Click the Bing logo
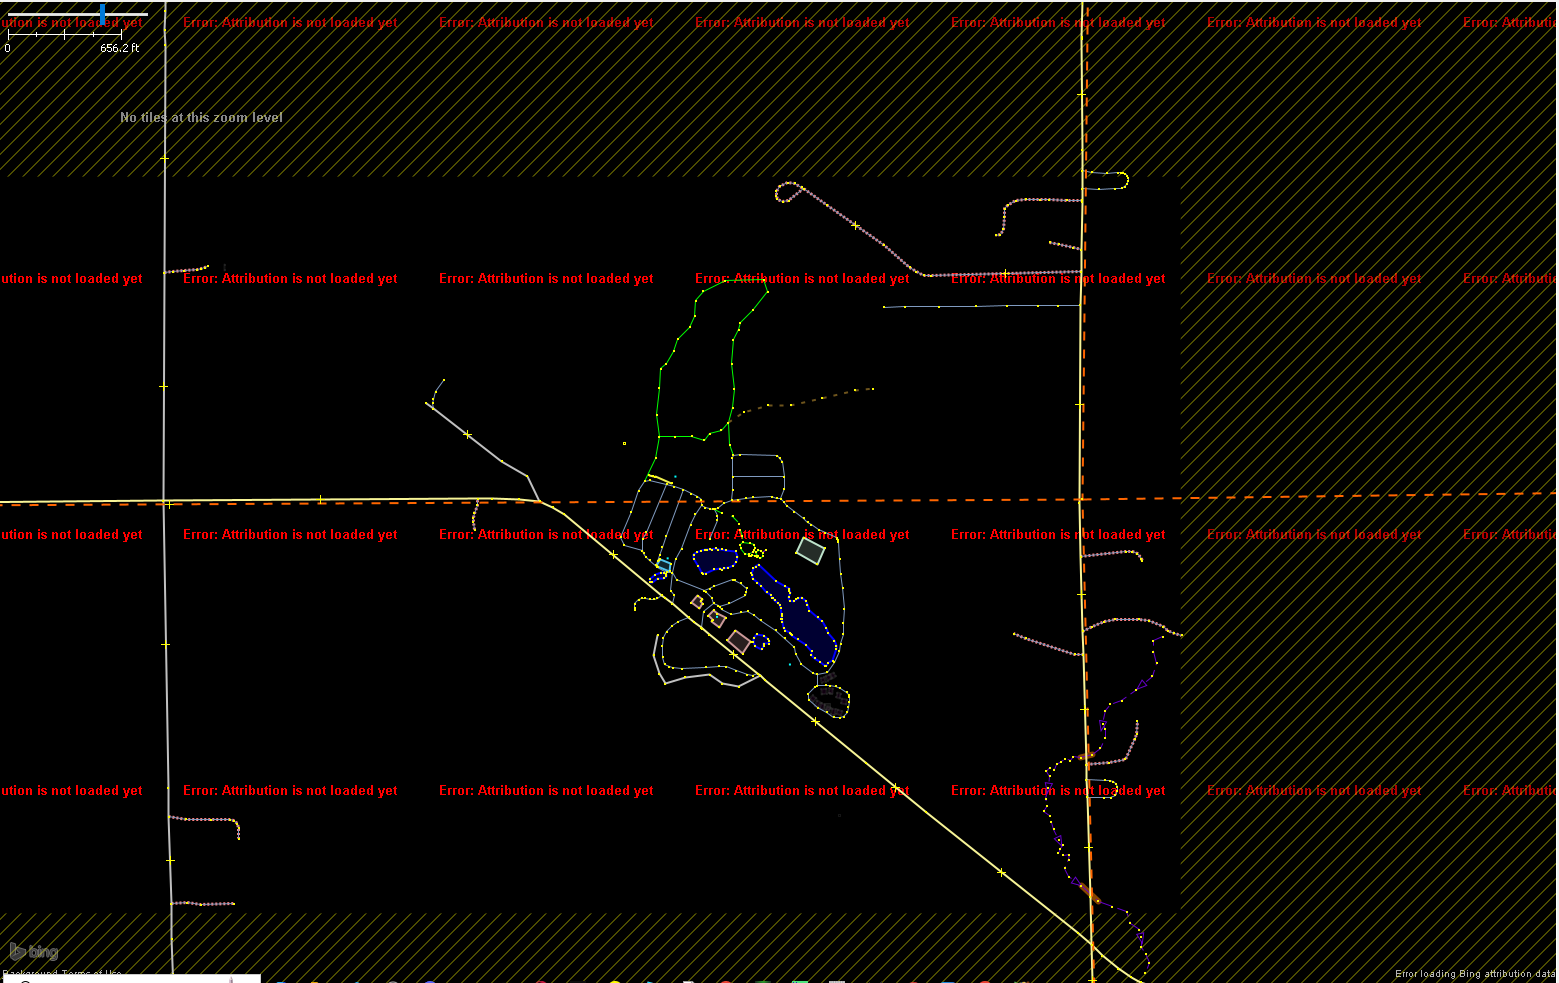Image resolution: width=1559 pixels, height=983 pixels. (34, 952)
